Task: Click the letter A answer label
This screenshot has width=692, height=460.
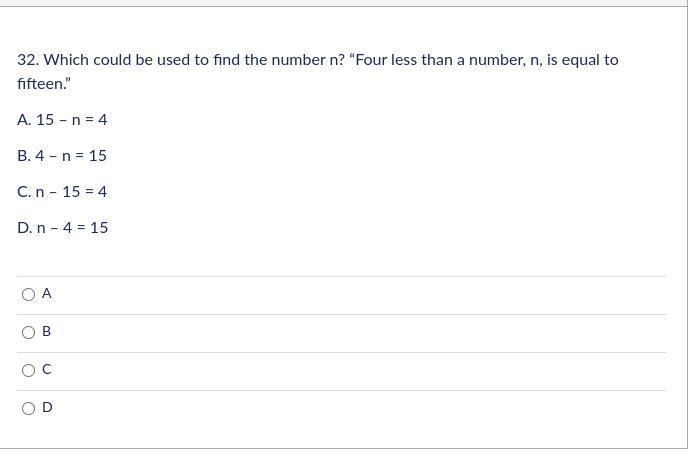Action: [x=46, y=294]
